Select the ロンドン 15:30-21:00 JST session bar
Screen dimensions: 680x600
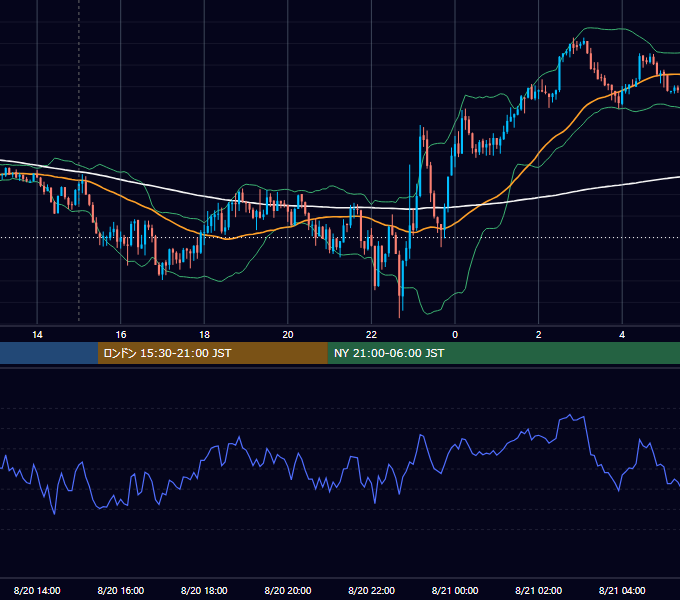click(x=212, y=353)
